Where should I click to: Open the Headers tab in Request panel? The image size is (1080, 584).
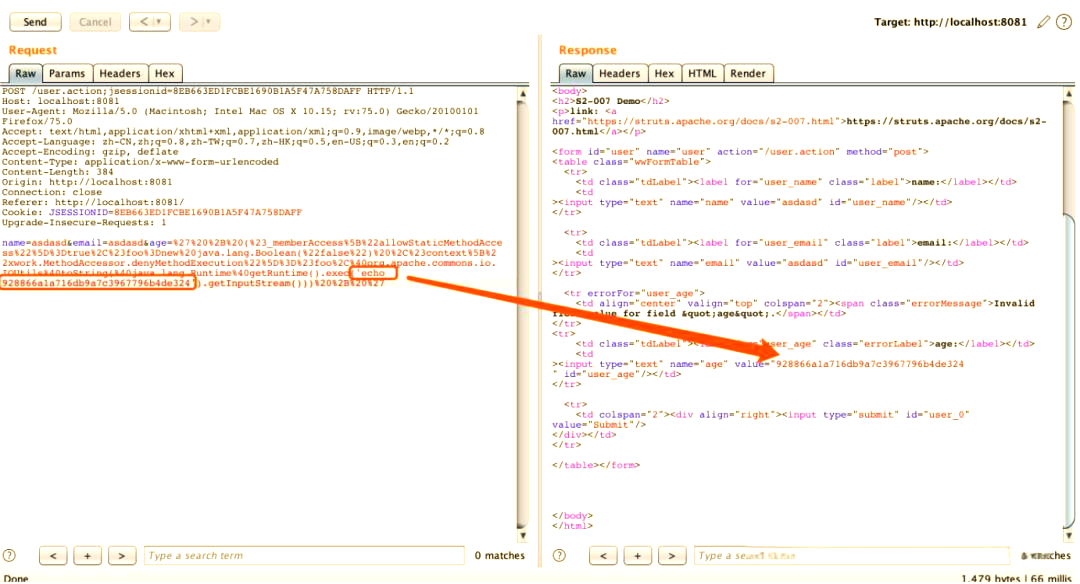point(120,74)
